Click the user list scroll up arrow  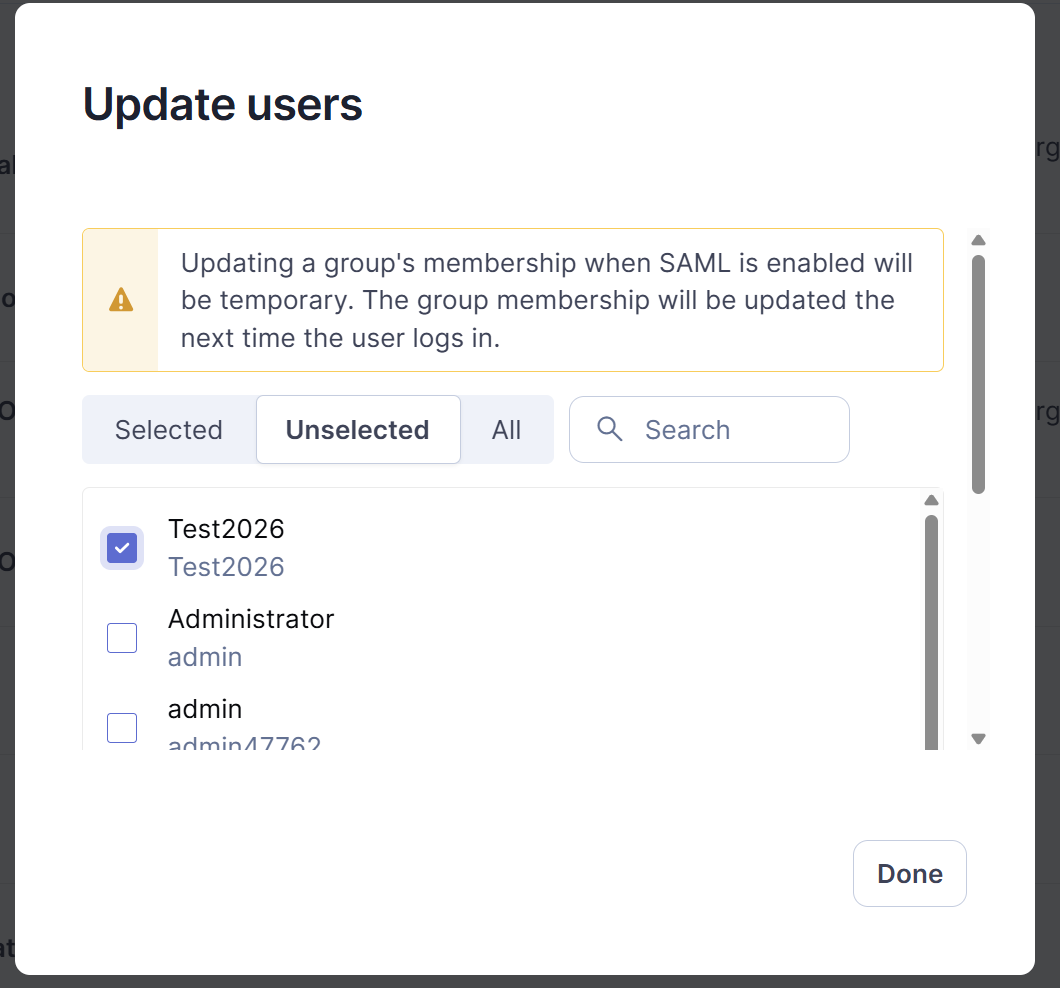pos(932,500)
